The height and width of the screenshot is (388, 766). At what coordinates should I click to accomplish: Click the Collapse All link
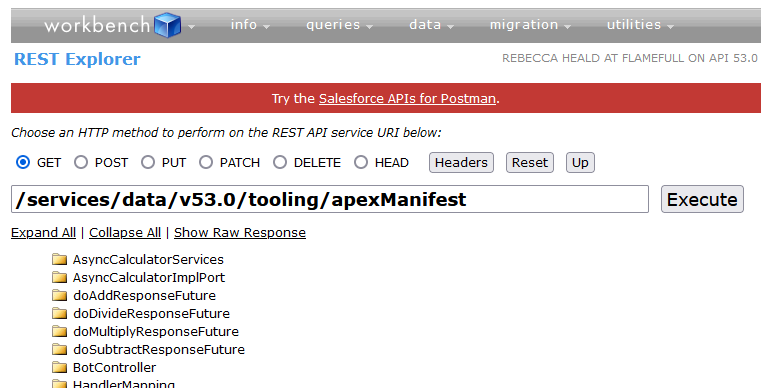[125, 233]
